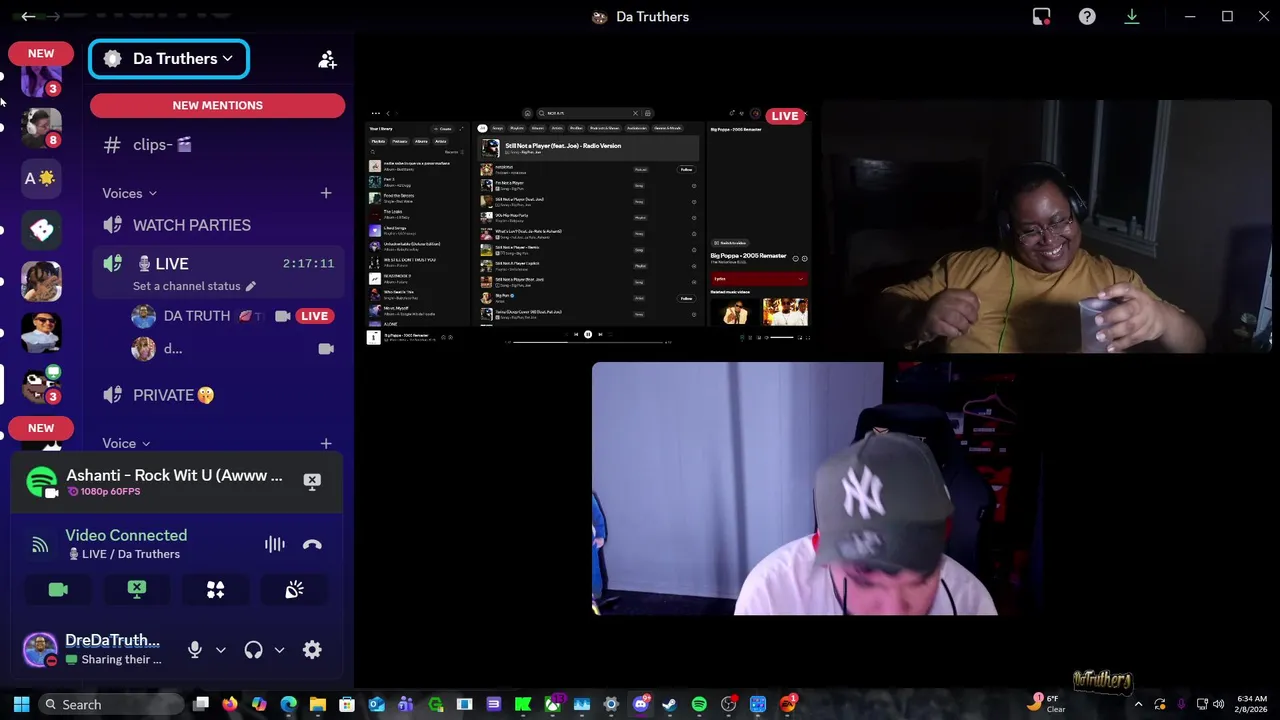Toggle camera off
The width and height of the screenshot is (1280, 720).
pyautogui.click(x=58, y=590)
